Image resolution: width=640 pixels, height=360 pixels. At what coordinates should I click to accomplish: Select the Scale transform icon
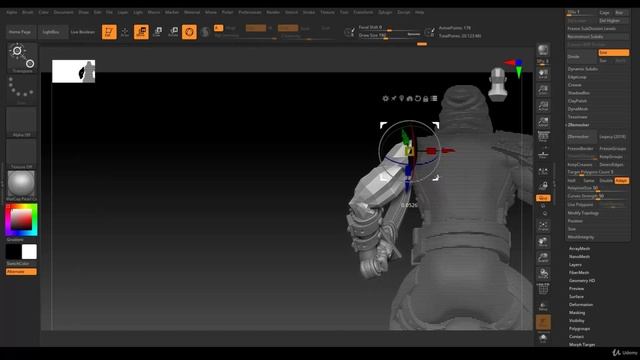[x=158, y=32]
